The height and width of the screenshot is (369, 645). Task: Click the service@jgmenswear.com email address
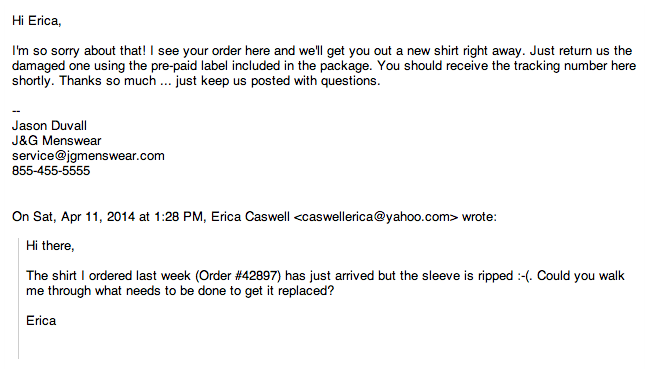tap(88, 156)
